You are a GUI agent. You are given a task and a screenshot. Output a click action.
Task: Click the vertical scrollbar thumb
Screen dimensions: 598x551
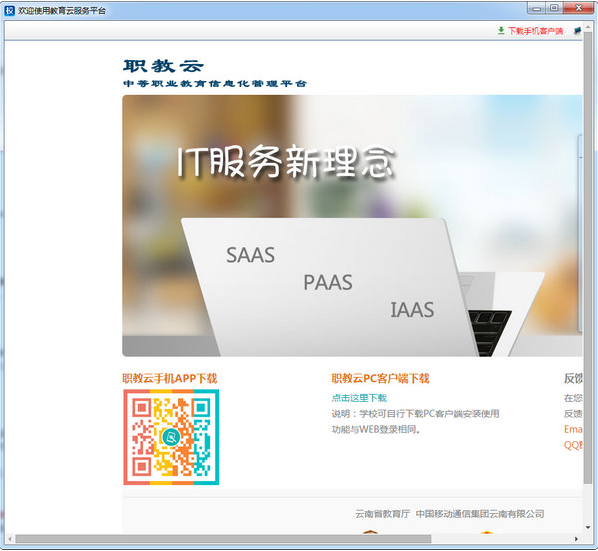pos(588,257)
